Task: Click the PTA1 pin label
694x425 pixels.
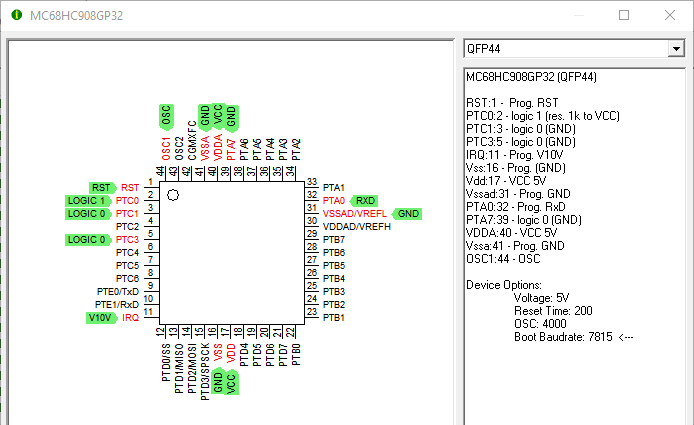Action: tap(334, 188)
